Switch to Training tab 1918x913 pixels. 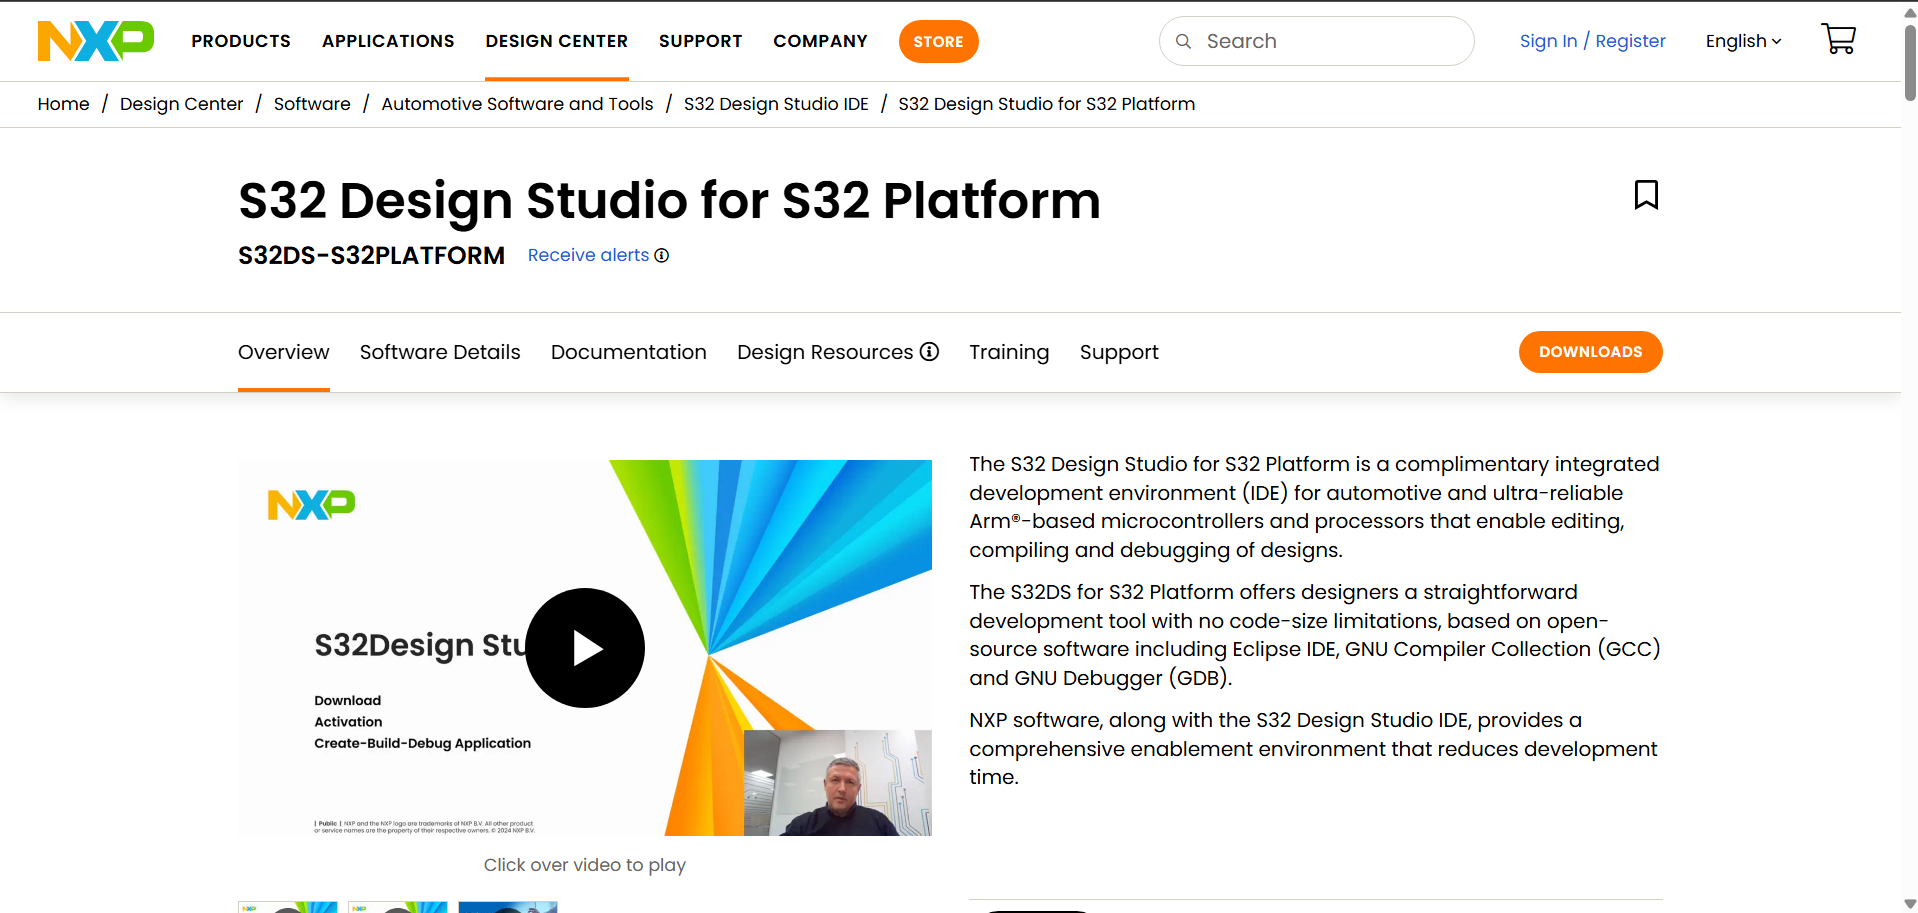coord(1009,352)
